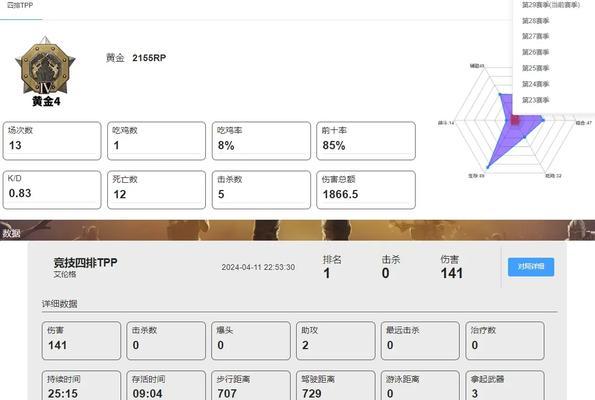Click the radar chart 综合 47 data point

(543, 120)
